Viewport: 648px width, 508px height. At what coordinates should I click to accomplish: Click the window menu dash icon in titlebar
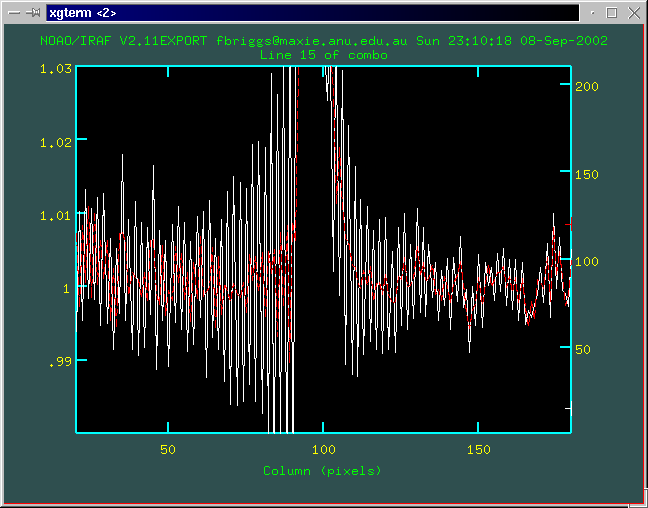(14, 13)
